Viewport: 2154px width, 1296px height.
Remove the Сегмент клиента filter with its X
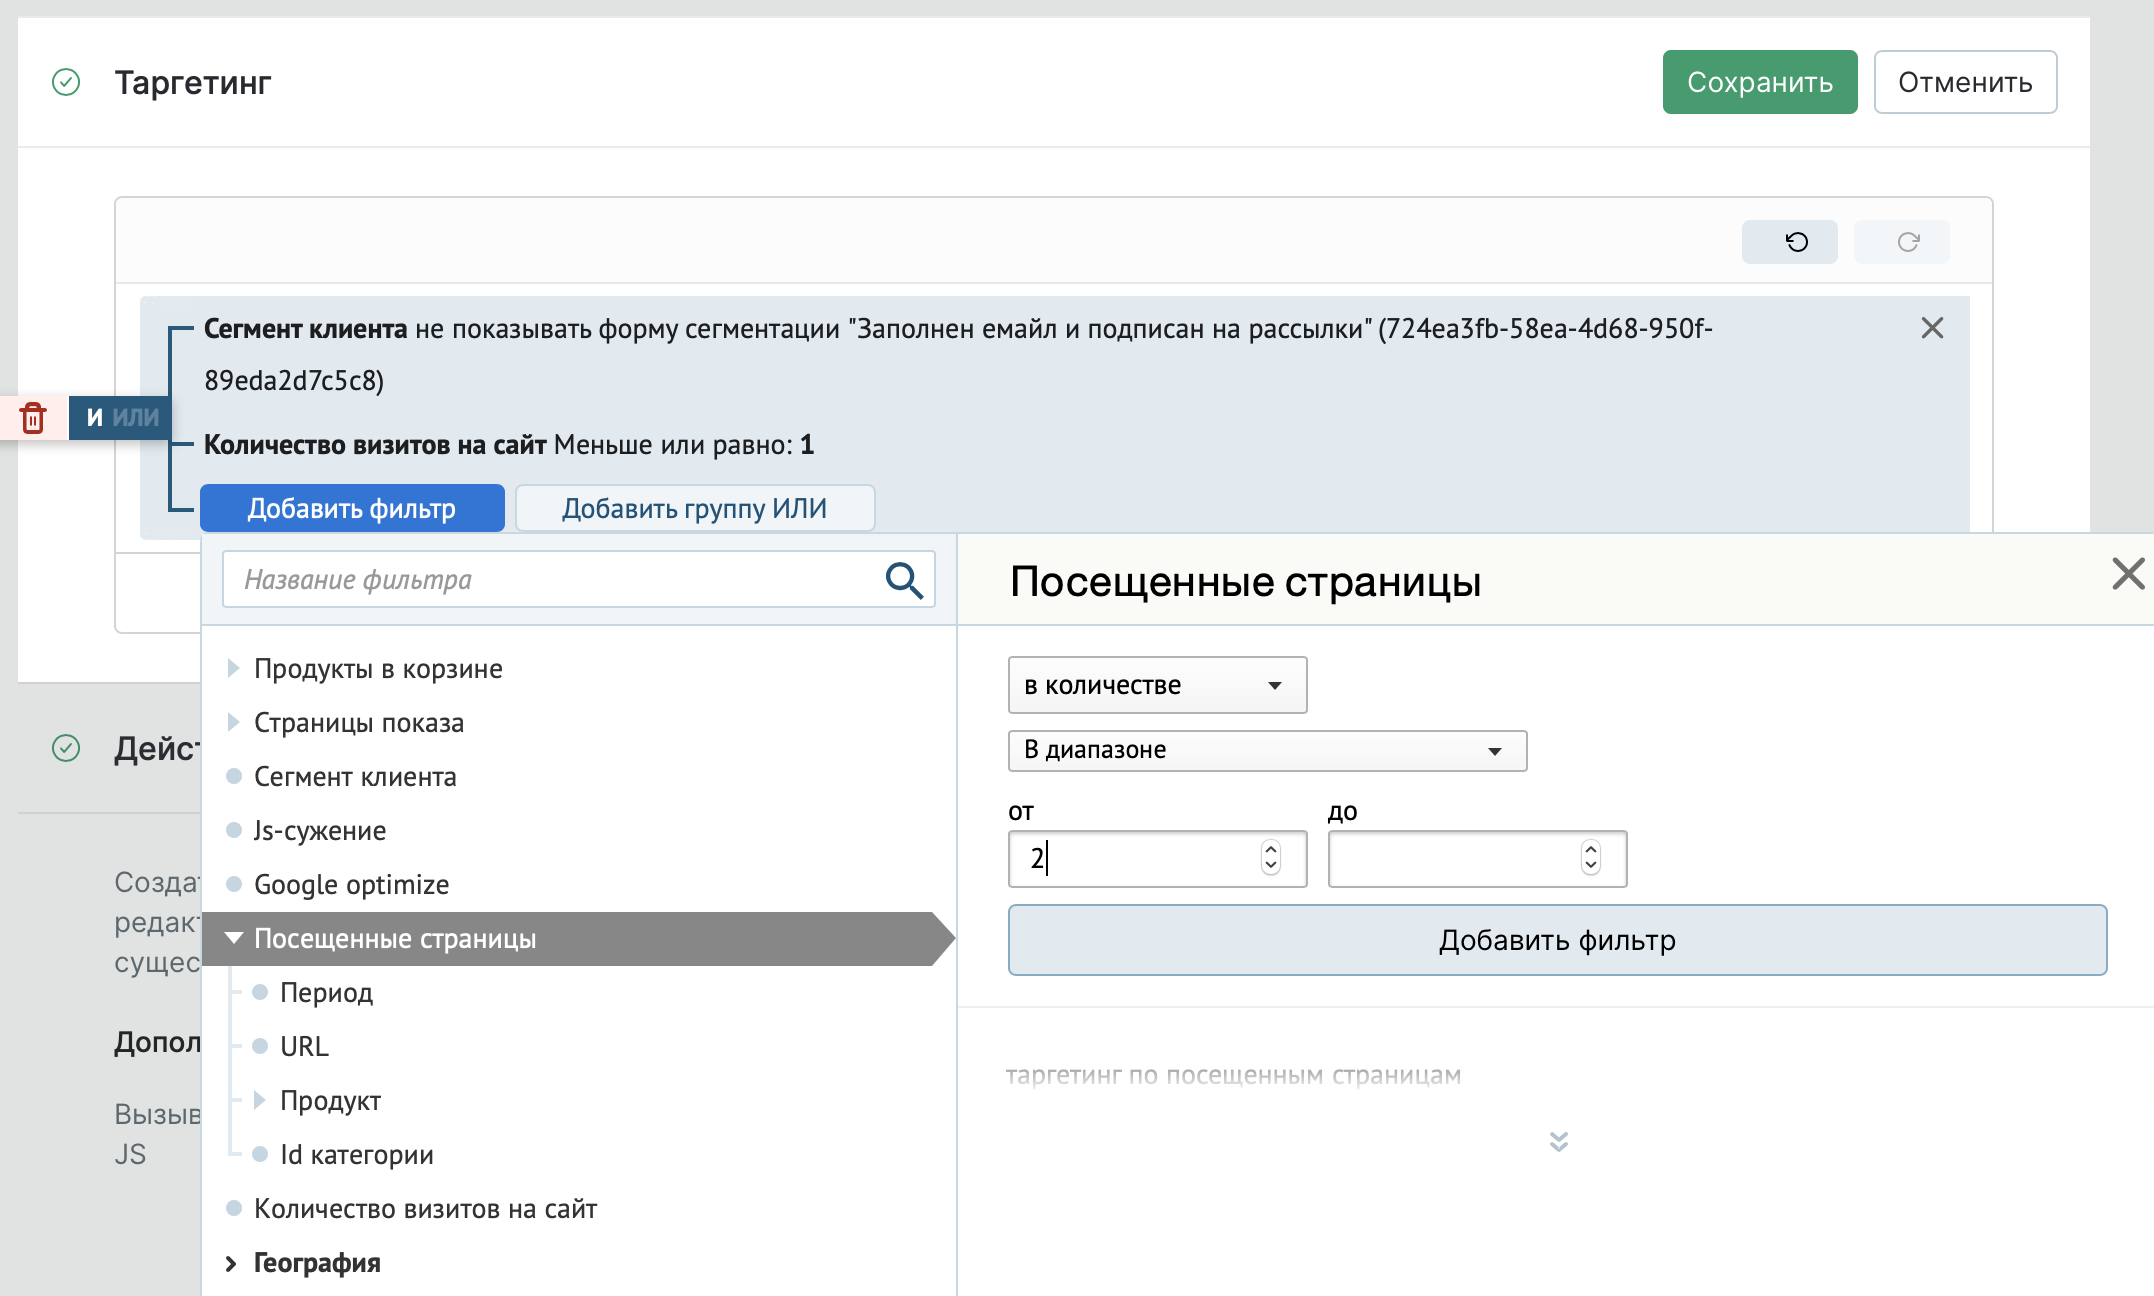click(1932, 328)
